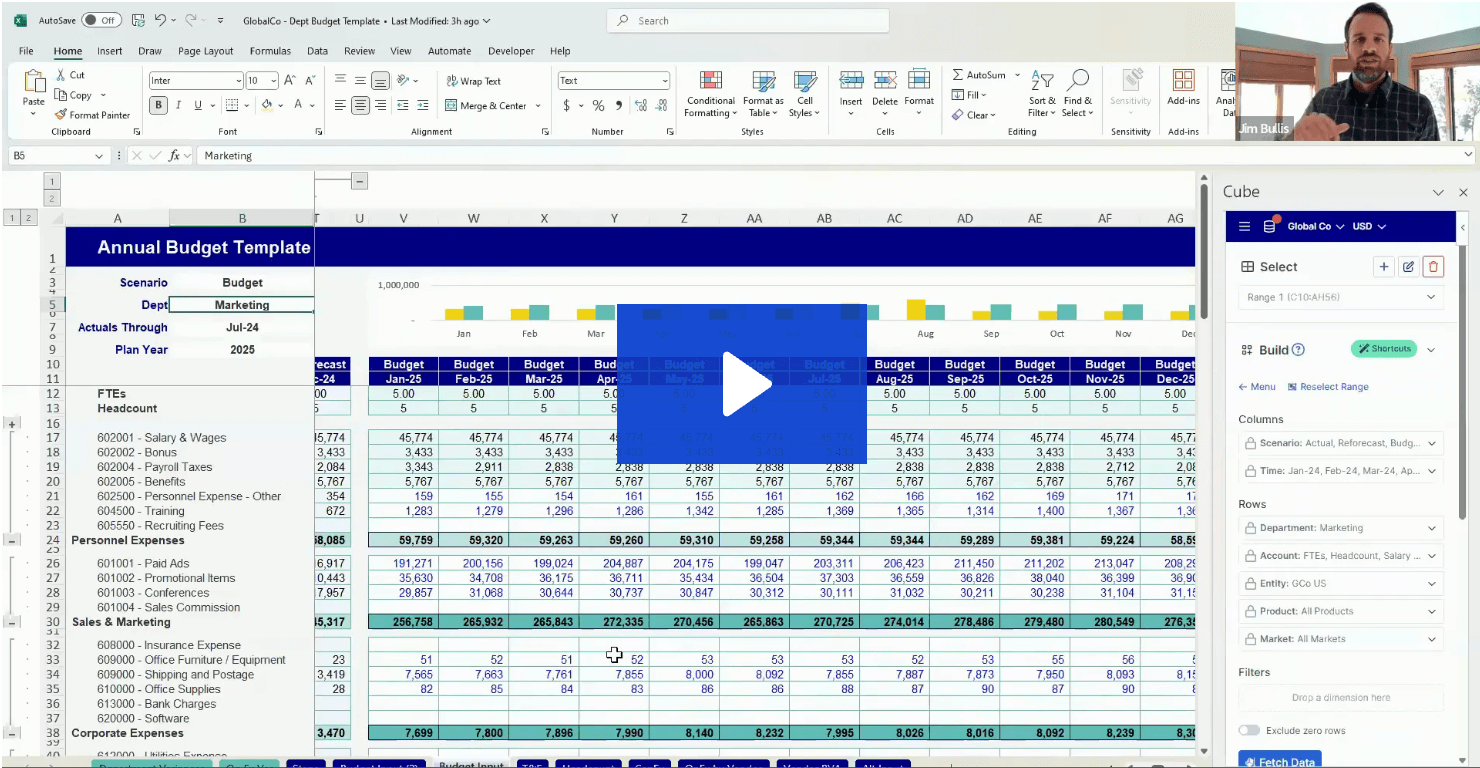
Task: Add a new range with the plus icon
Action: (x=1384, y=266)
